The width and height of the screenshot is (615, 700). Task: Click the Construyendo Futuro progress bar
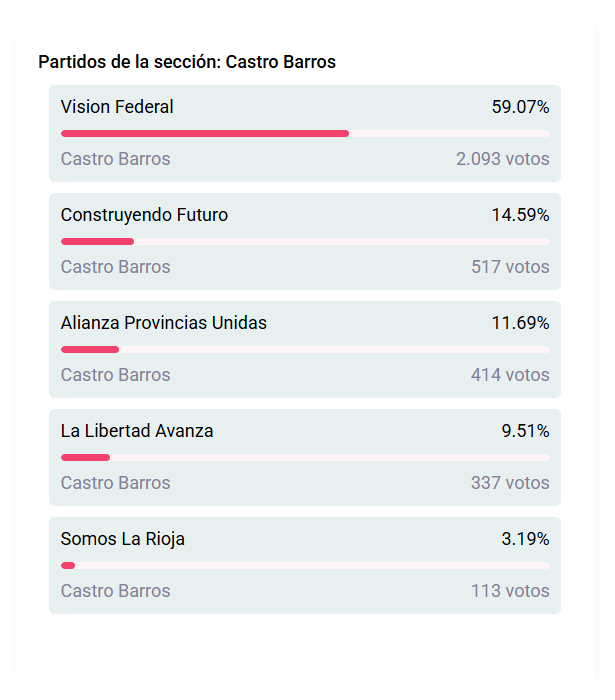click(305, 241)
